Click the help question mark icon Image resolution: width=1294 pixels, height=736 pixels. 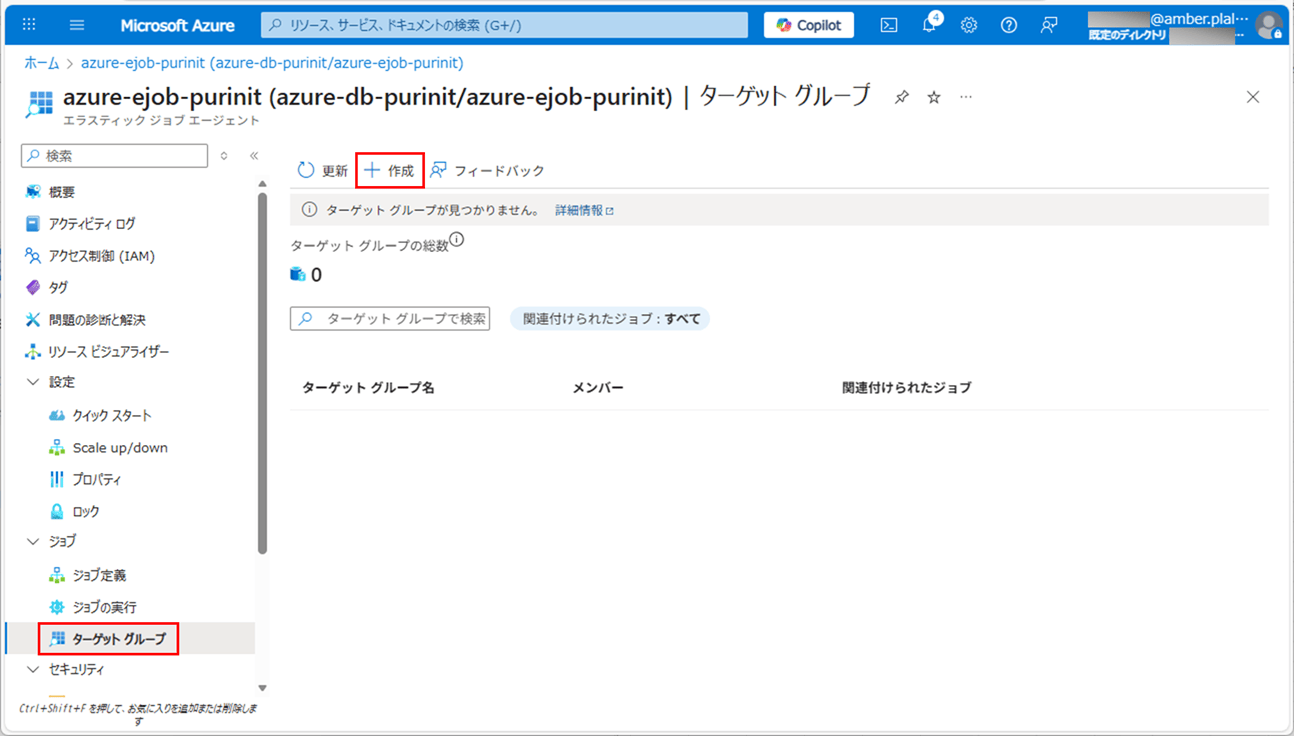[x=1009, y=25]
